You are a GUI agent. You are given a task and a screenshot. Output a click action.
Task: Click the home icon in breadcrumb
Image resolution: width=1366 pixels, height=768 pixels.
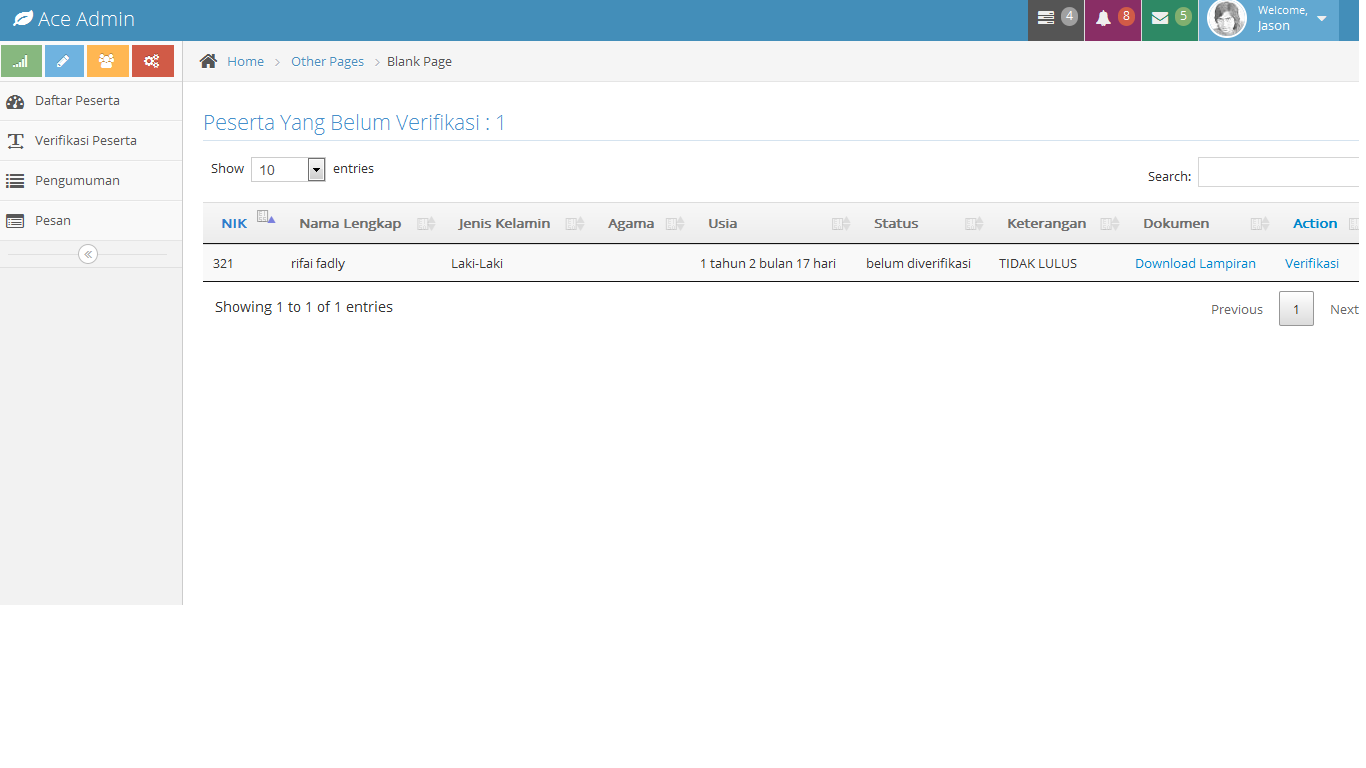[x=208, y=61]
